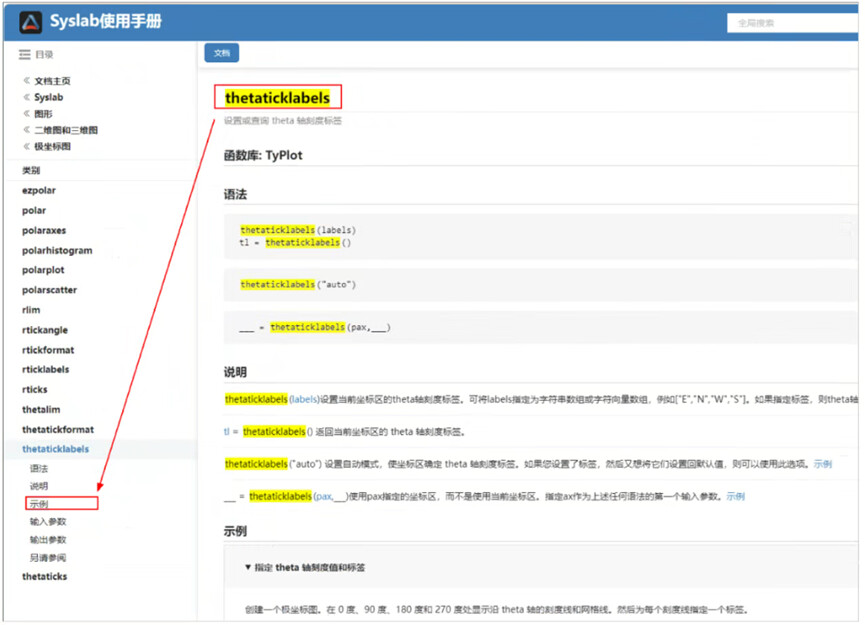Open thetalim in the sidebar

(x=41, y=409)
